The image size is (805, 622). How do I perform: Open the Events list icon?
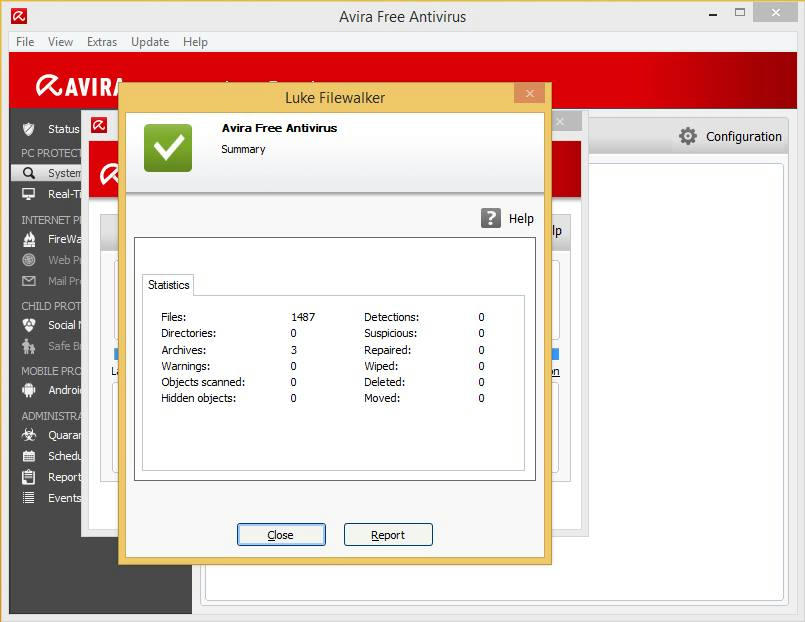pos(29,498)
